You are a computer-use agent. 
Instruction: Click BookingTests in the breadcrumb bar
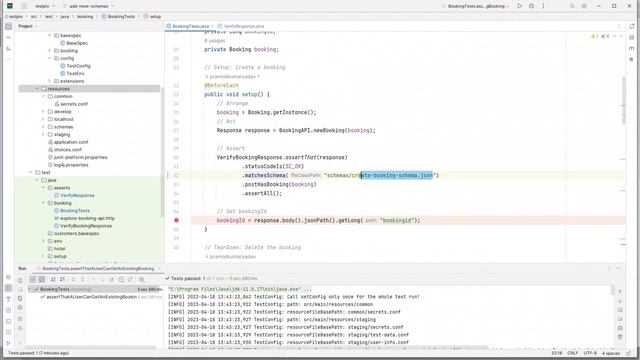point(118,17)
